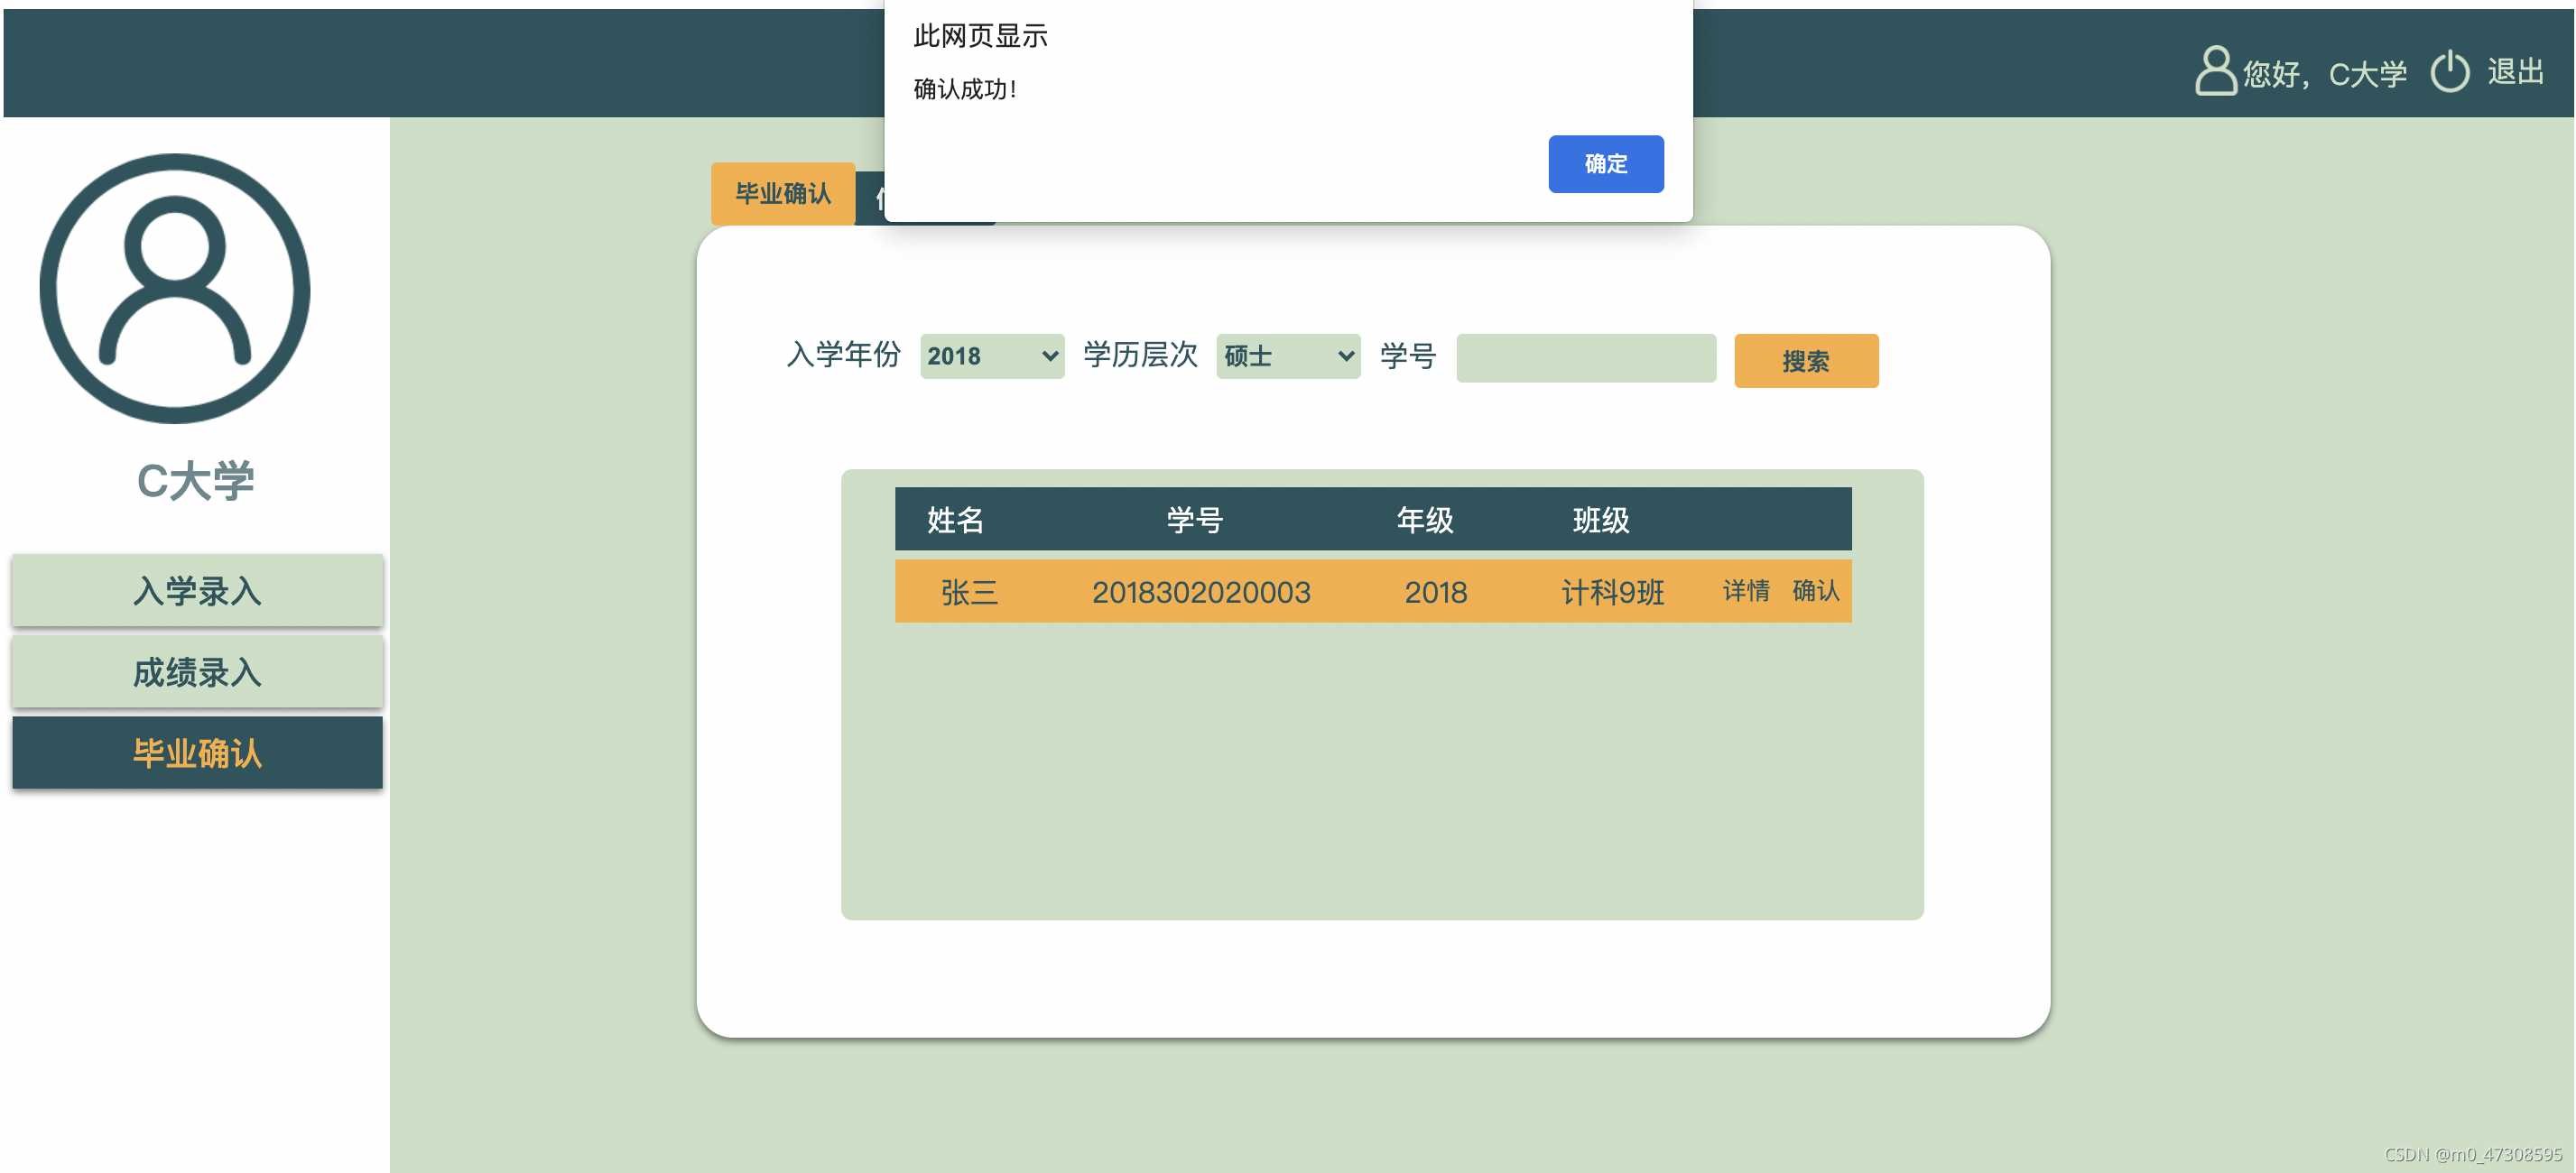Click 您好, C大学 greeting text
2576x1173 pixels.
coord(2323,73)
